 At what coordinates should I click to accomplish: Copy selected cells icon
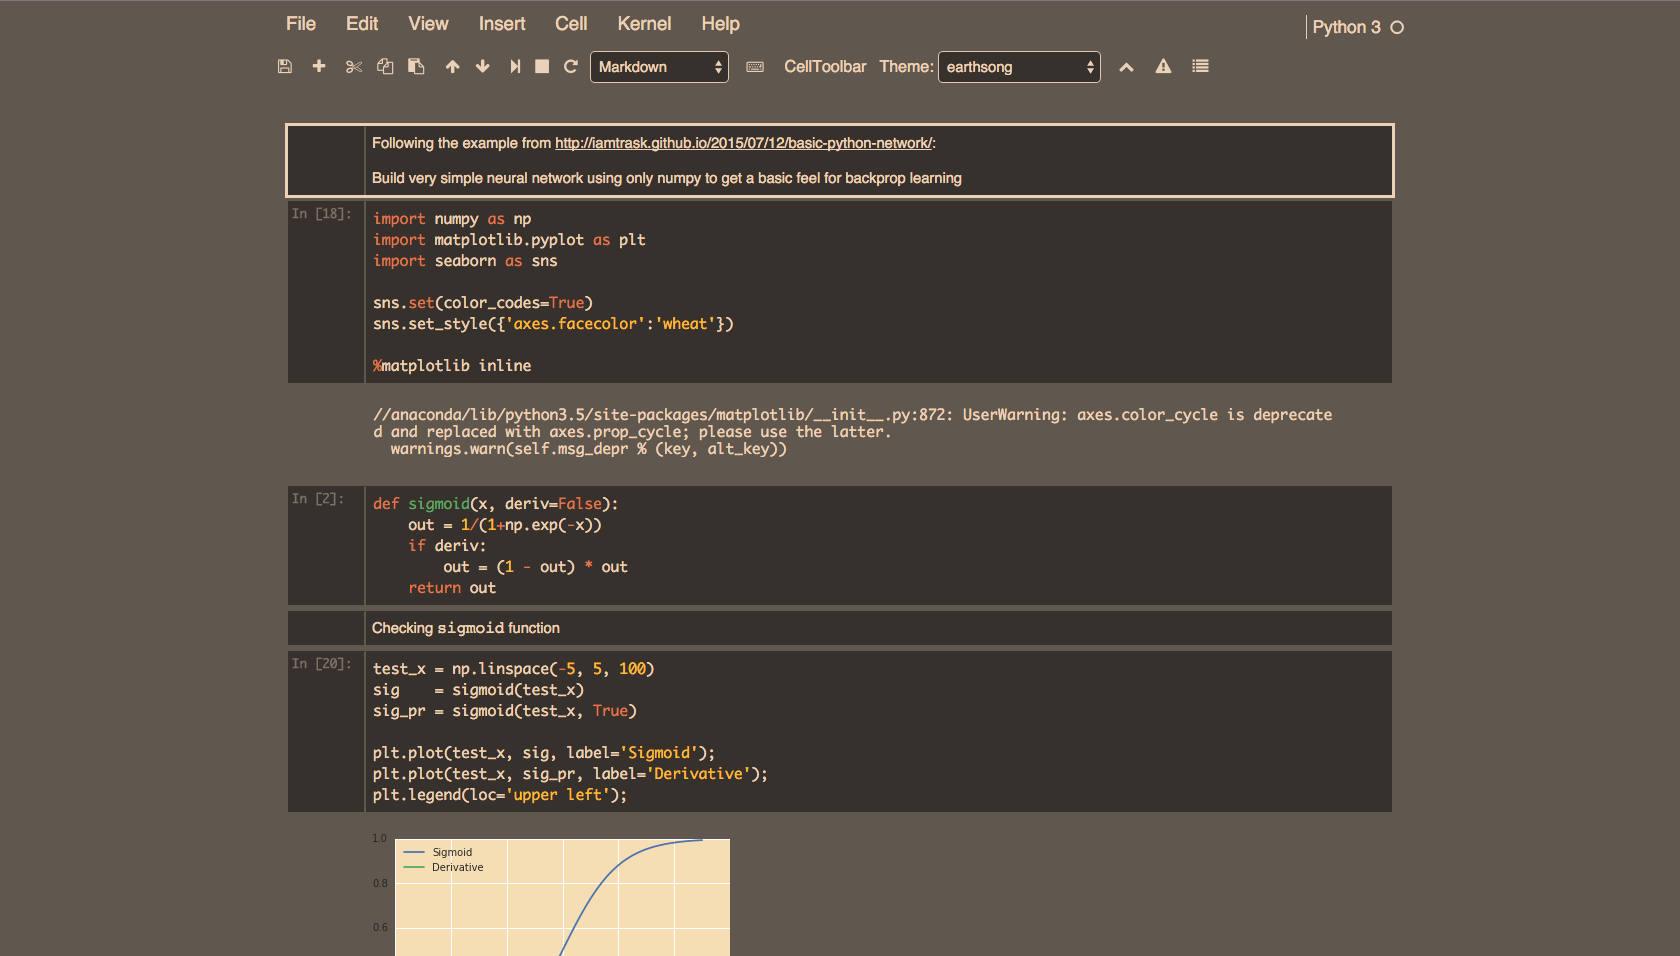pyautogui.click(x=385, y=66)
